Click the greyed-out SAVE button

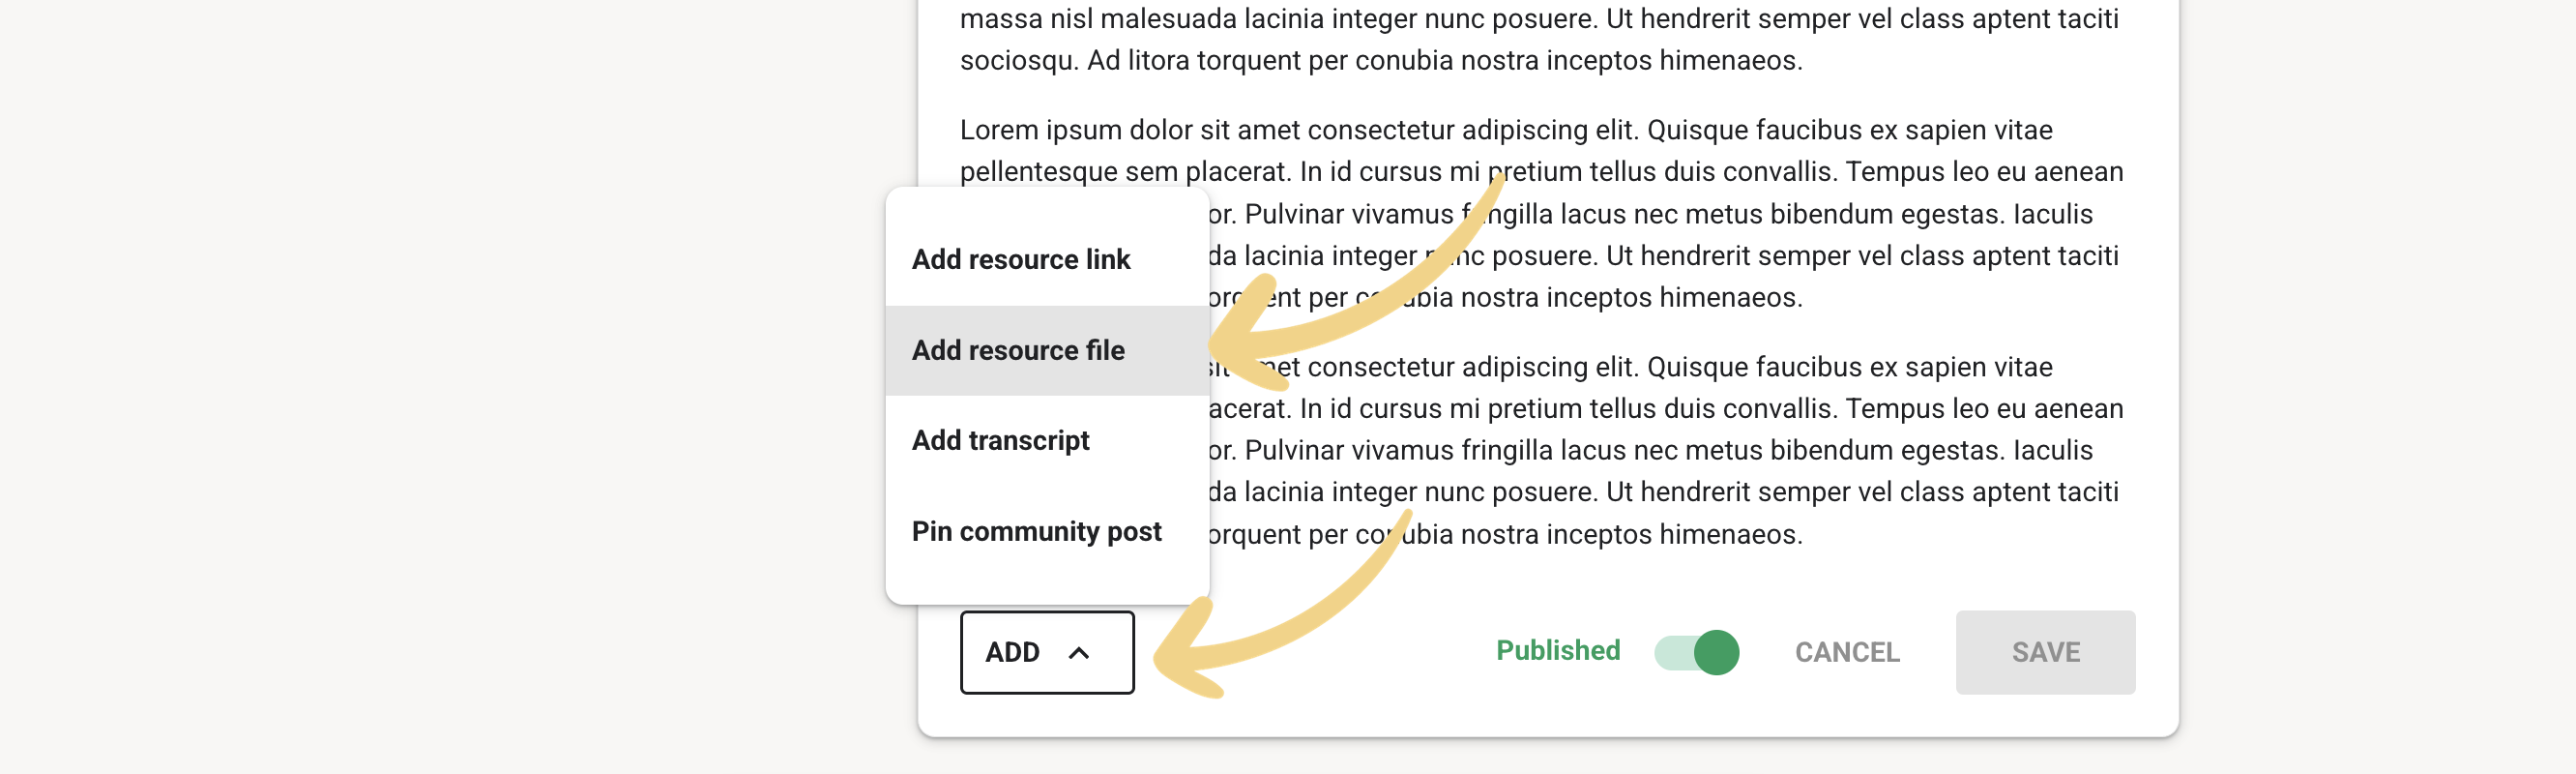tap(2045, 653)
